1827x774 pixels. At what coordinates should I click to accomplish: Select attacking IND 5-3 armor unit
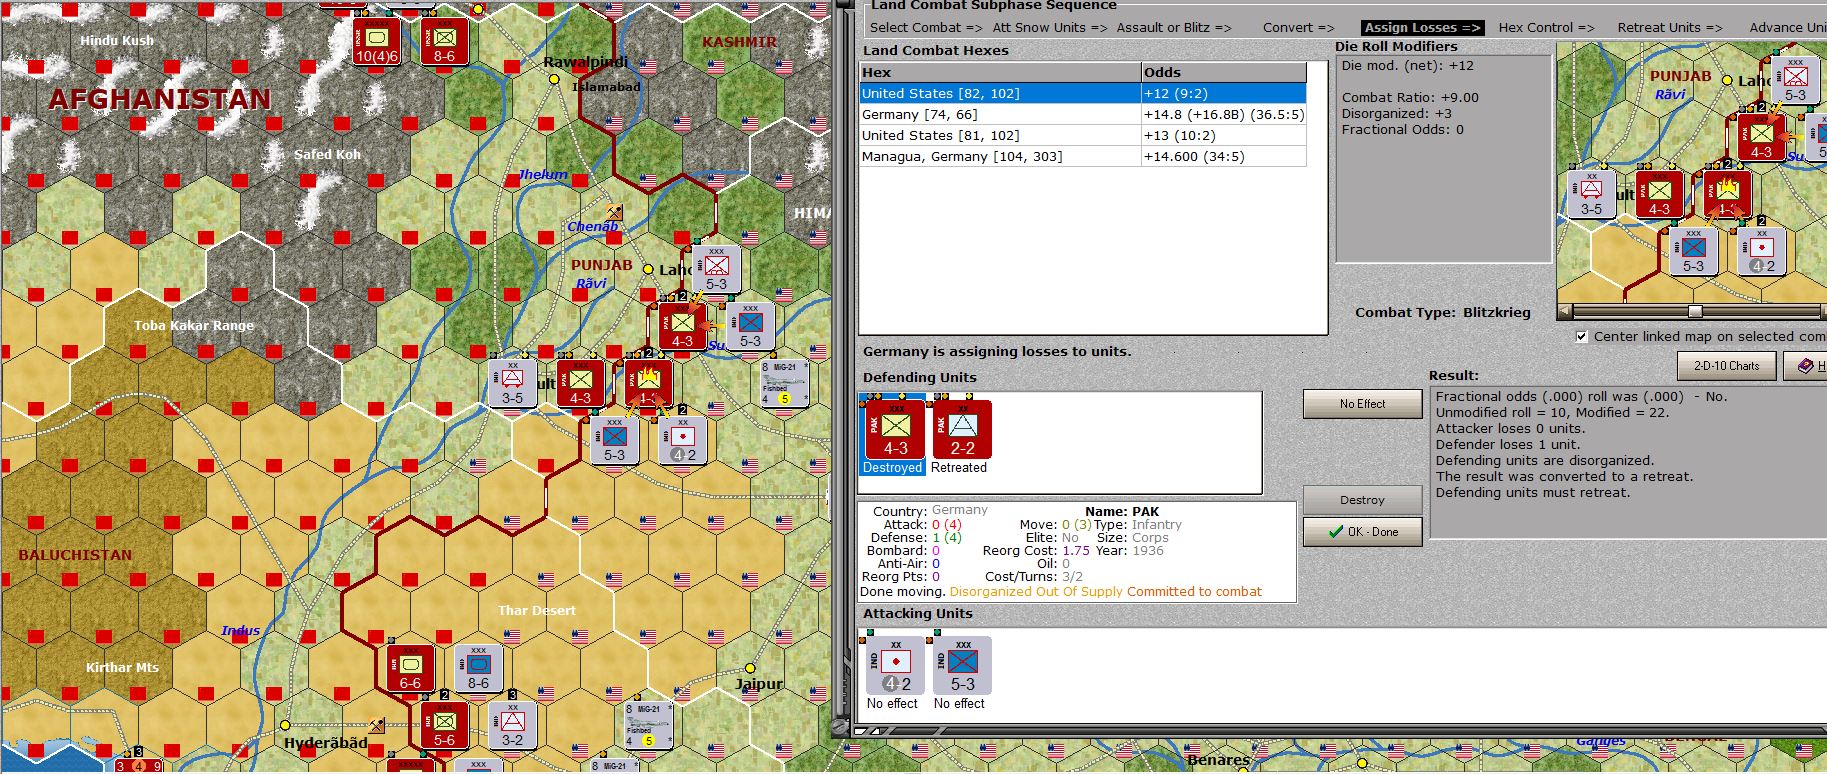click(962, 664)
